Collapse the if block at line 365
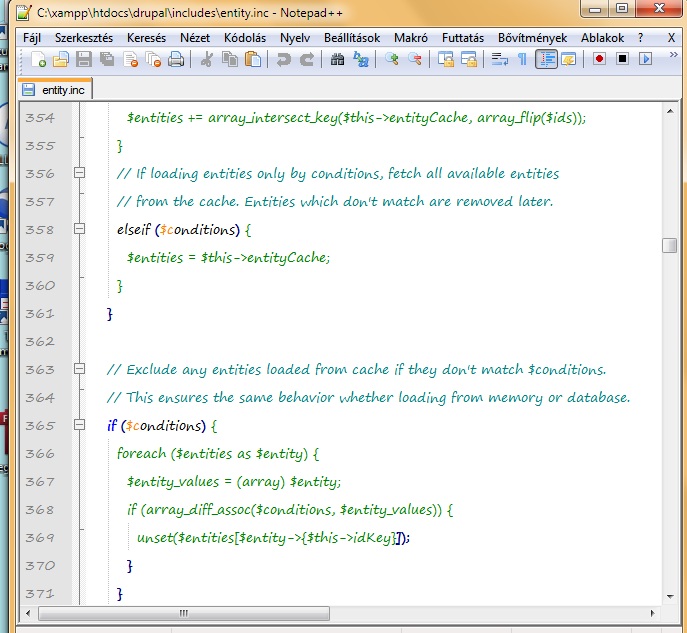The width and height of the screenshot is (687, 633). 79,424
